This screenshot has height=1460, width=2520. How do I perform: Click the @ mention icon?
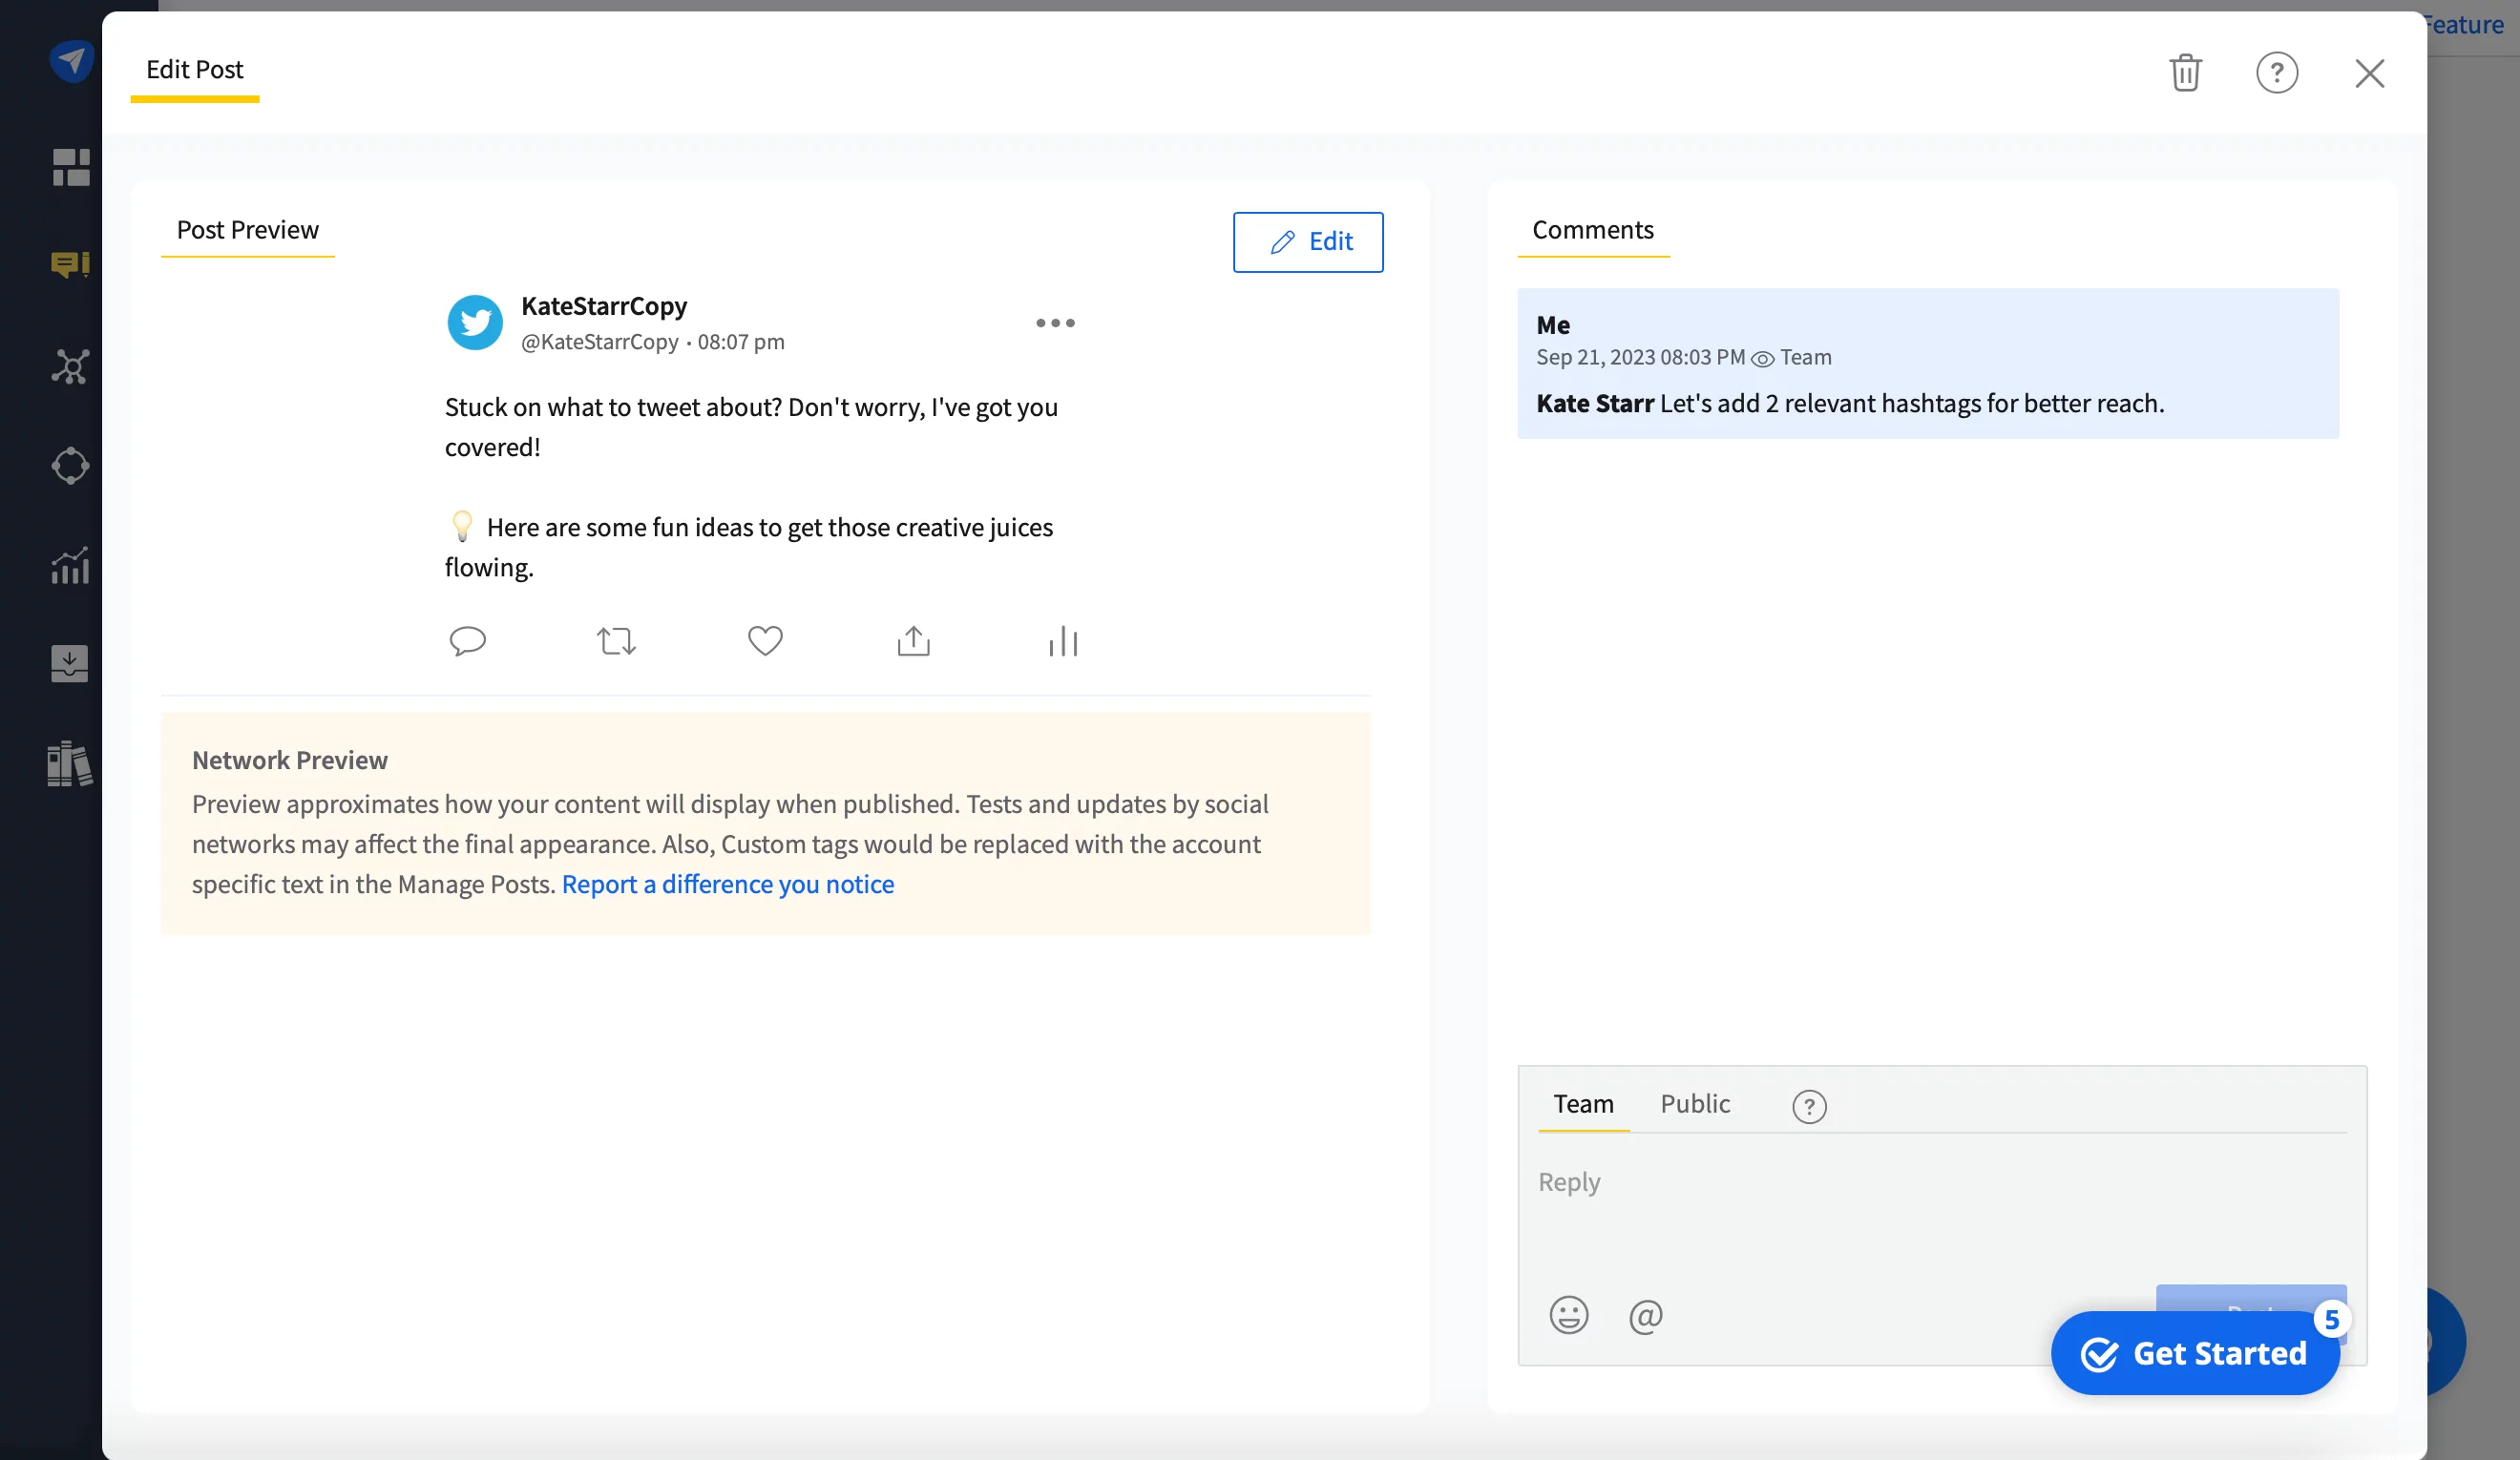point(1645,1315)
